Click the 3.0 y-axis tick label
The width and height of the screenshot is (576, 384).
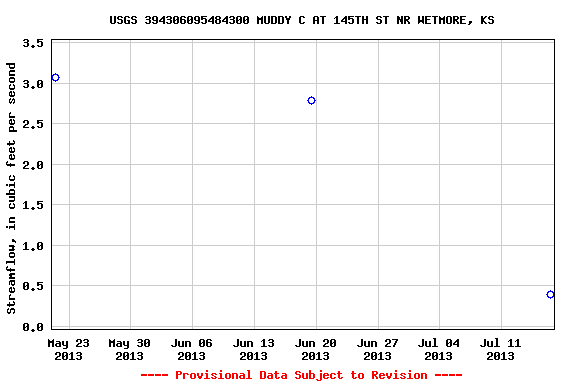[33, 84]
